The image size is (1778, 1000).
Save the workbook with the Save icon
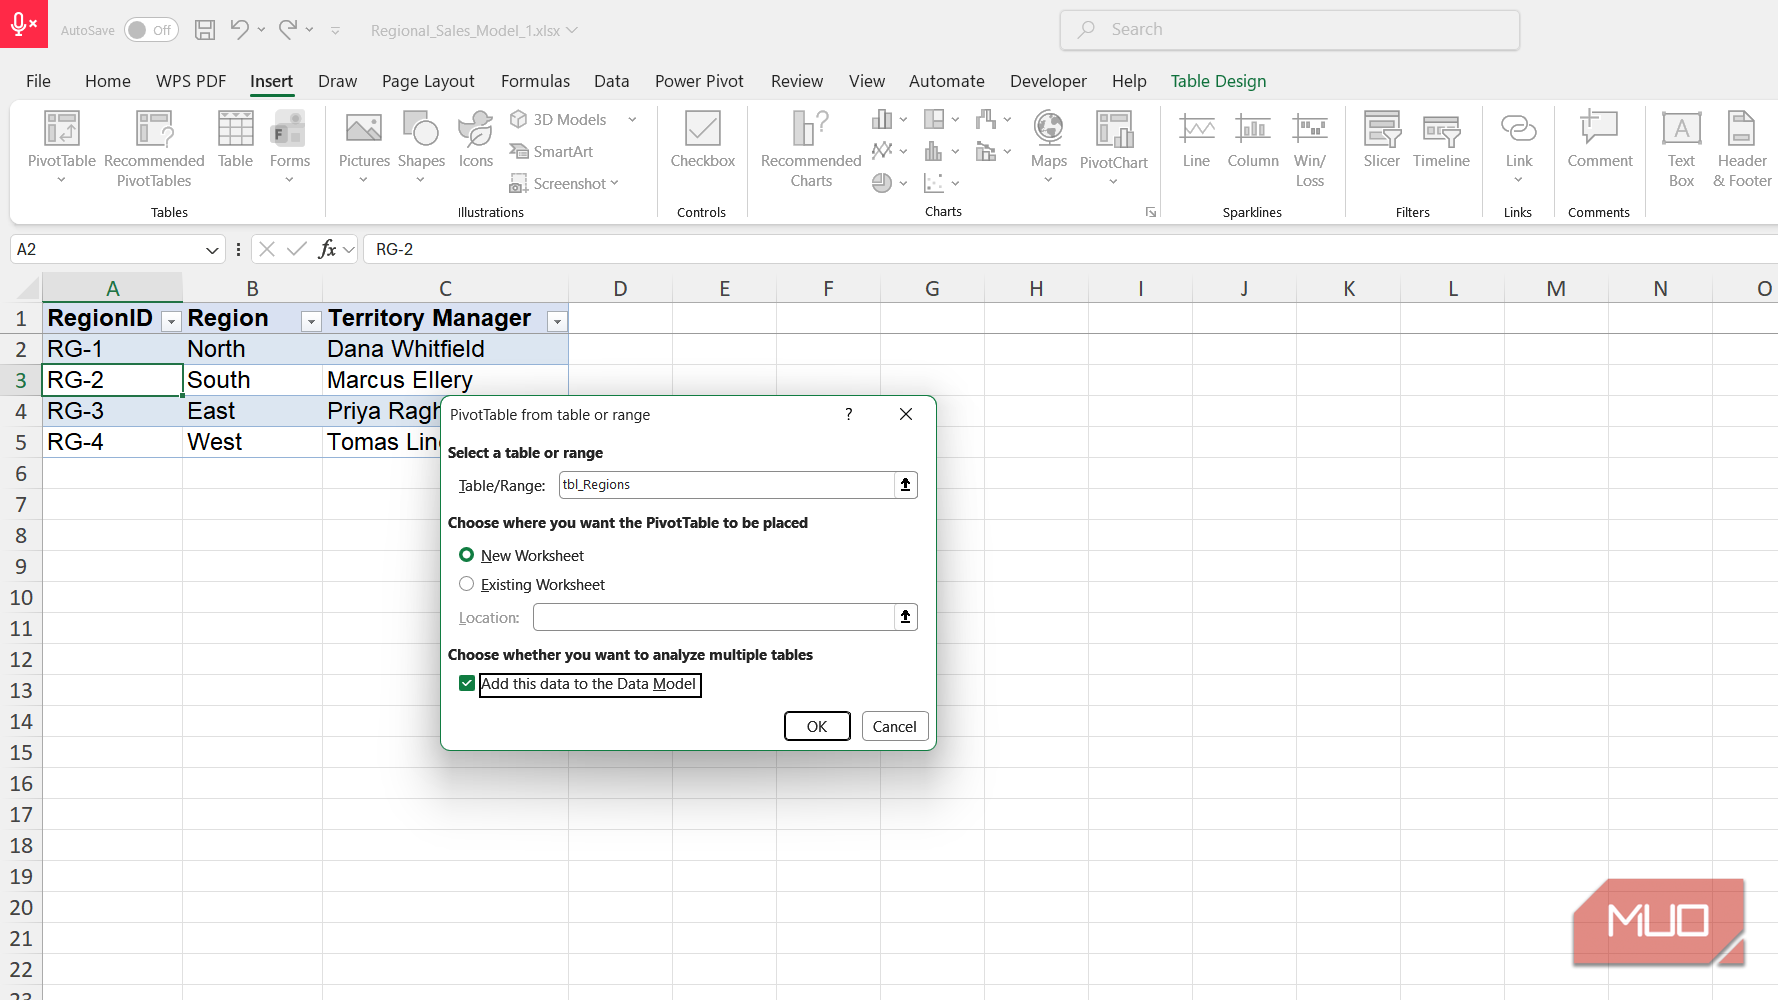[x=205, y=30]
